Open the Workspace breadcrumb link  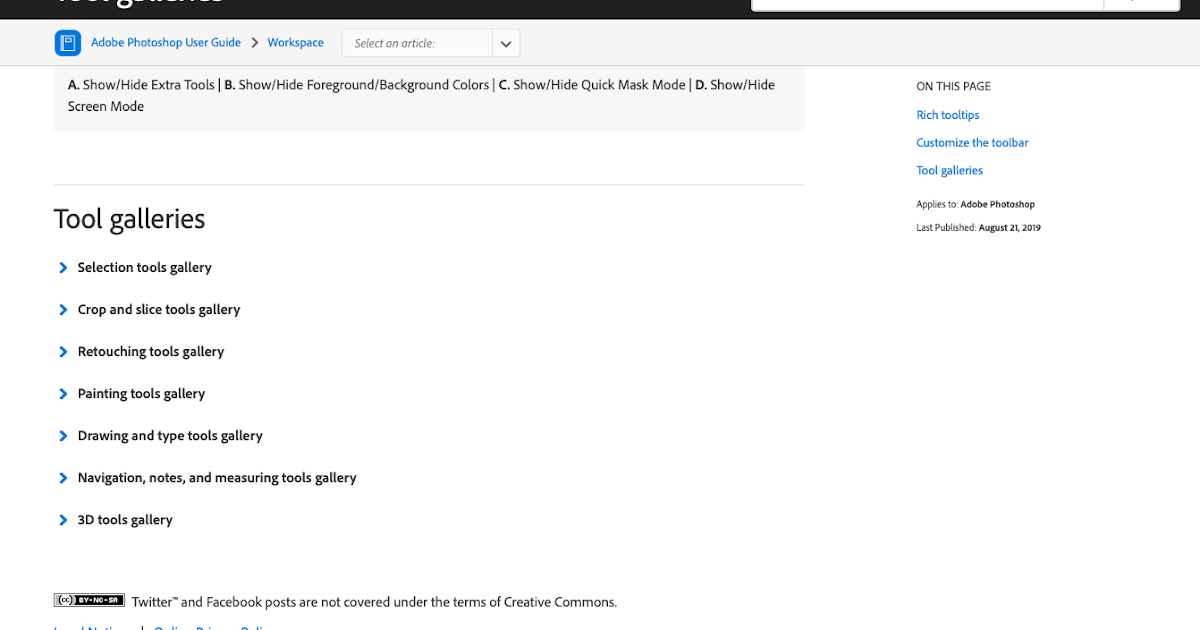tap(295, 43)
